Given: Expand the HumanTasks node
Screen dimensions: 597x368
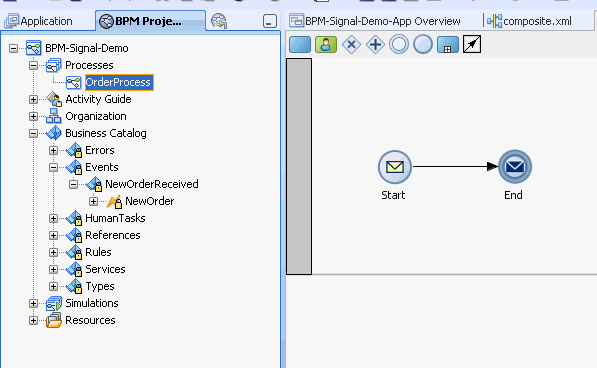Looking at the screenshot, I should [53, 218].
